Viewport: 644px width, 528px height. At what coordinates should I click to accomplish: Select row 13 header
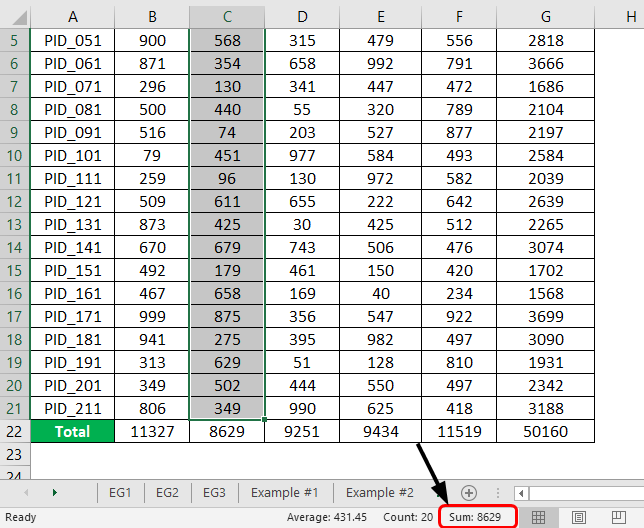coord(15,225)
